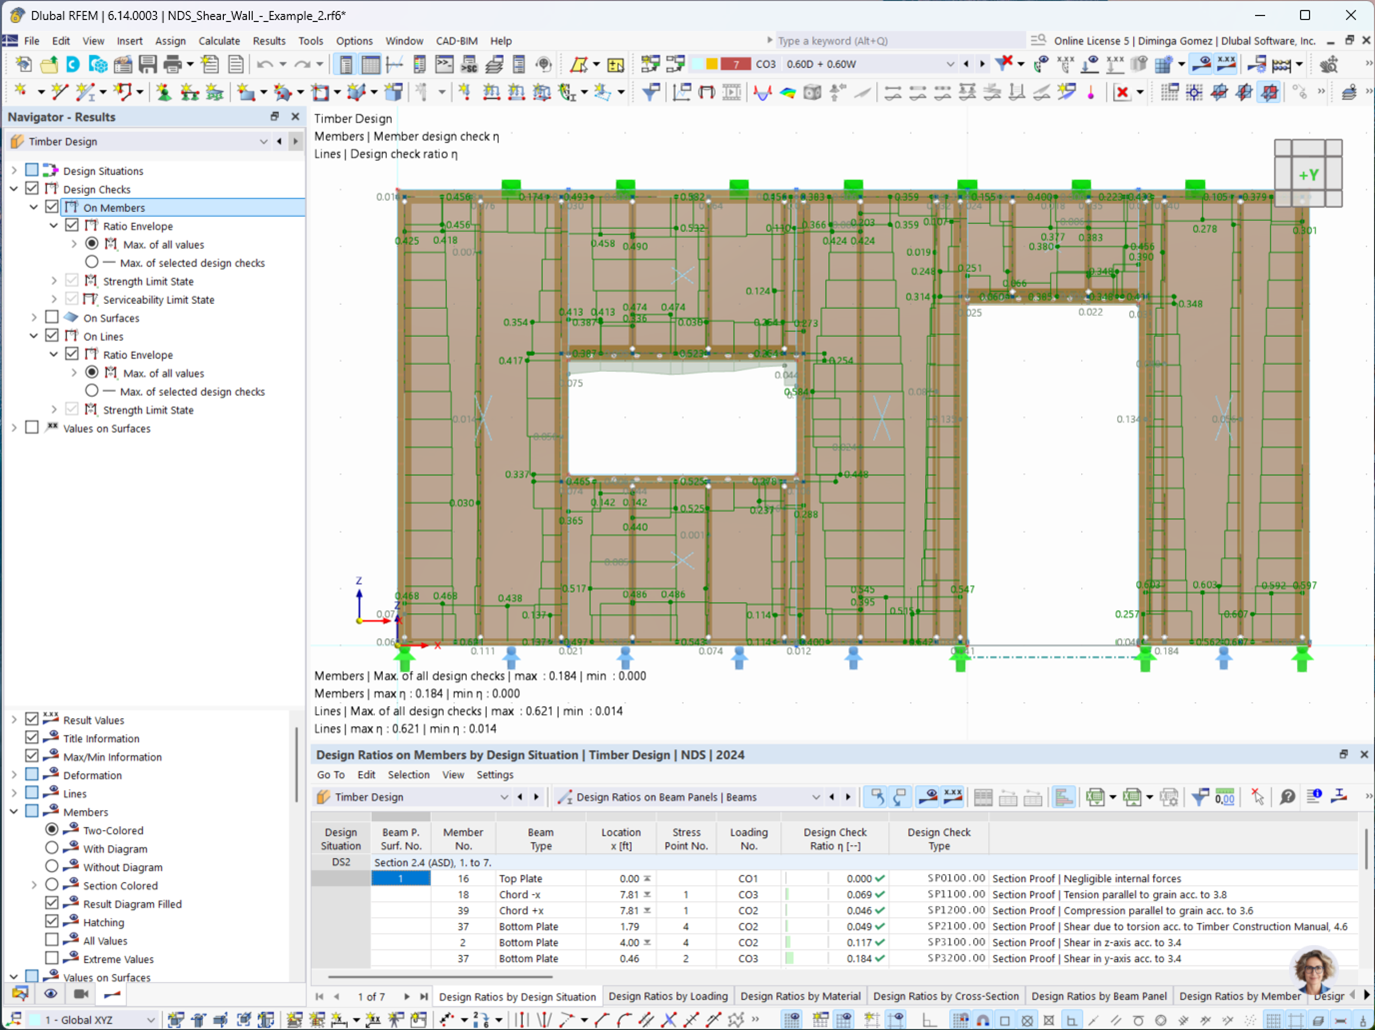This screenshot has height=1032, width=1376.
Task: Open the Timber Design navigator dropdown
Action: tap(264, 142)
